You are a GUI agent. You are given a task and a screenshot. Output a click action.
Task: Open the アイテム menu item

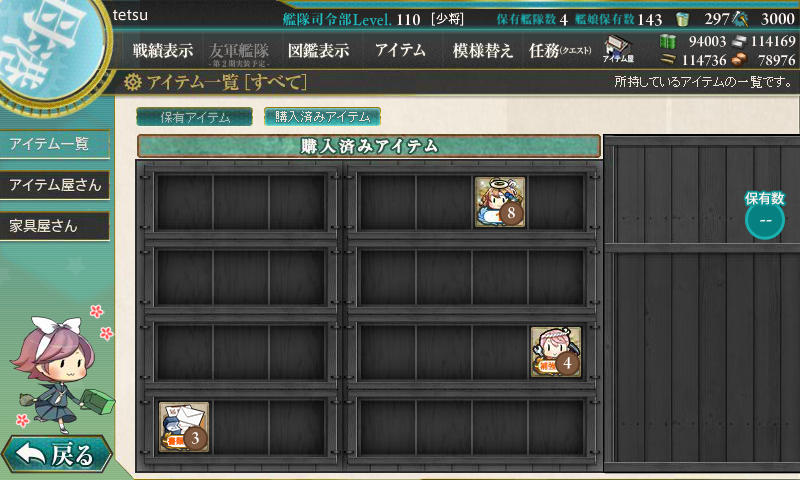(x=400, y=50)
